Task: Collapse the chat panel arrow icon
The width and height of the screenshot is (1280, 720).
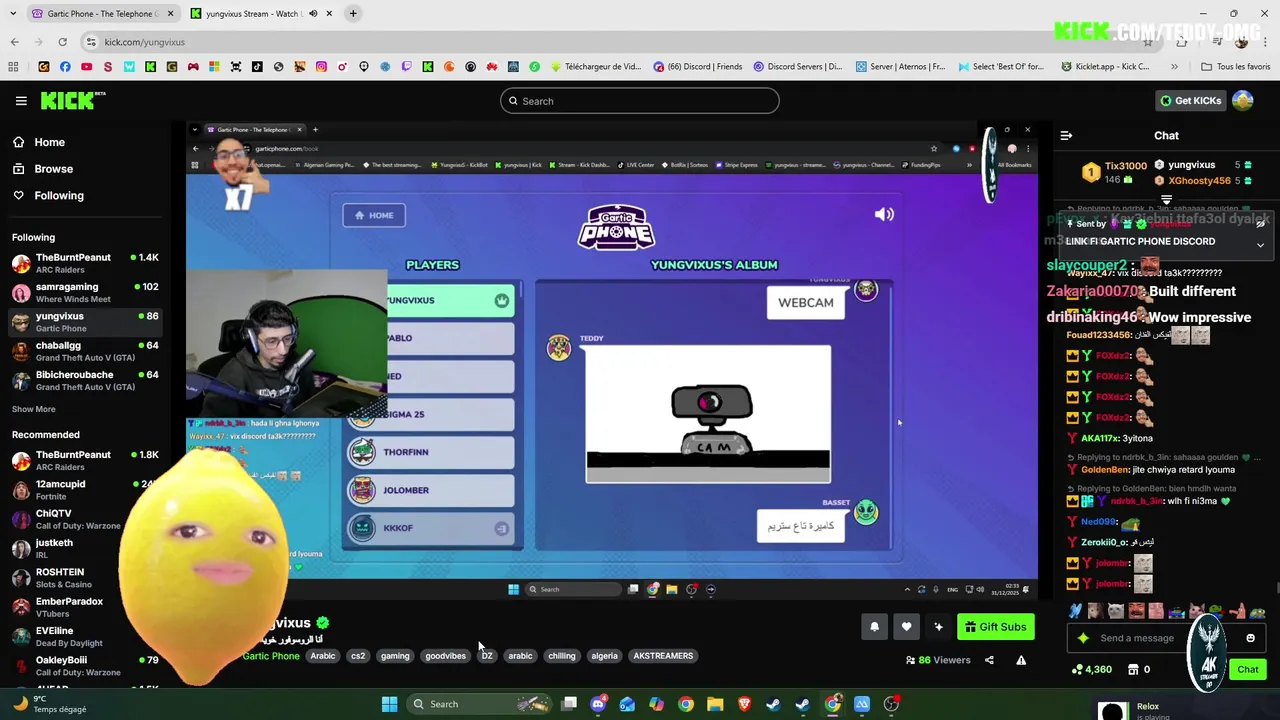Action: click(1066, 135)
